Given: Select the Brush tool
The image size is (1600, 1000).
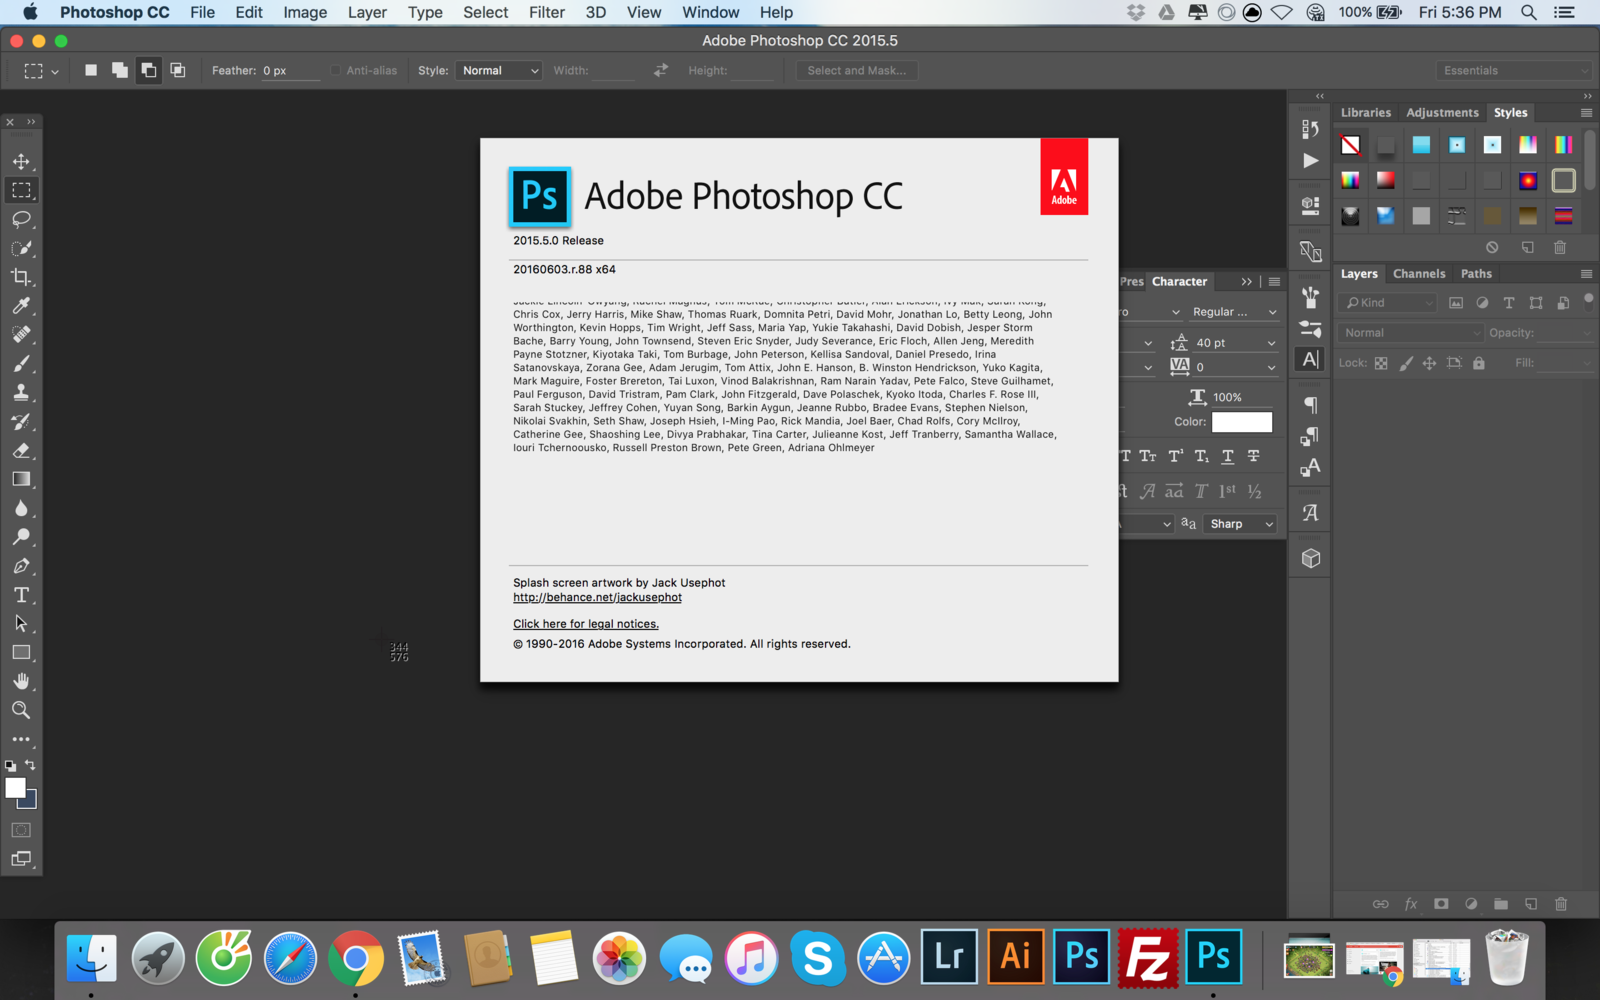Looking at the screenshot, I should (x=21, y=364).
